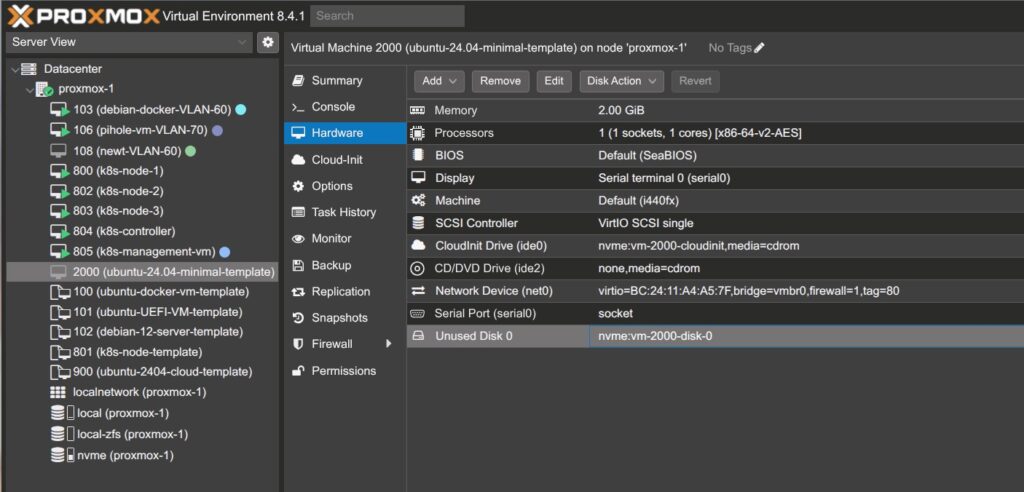Edit tags using the pencil icon
The image size is (1024, 492).
coord(759,48)
